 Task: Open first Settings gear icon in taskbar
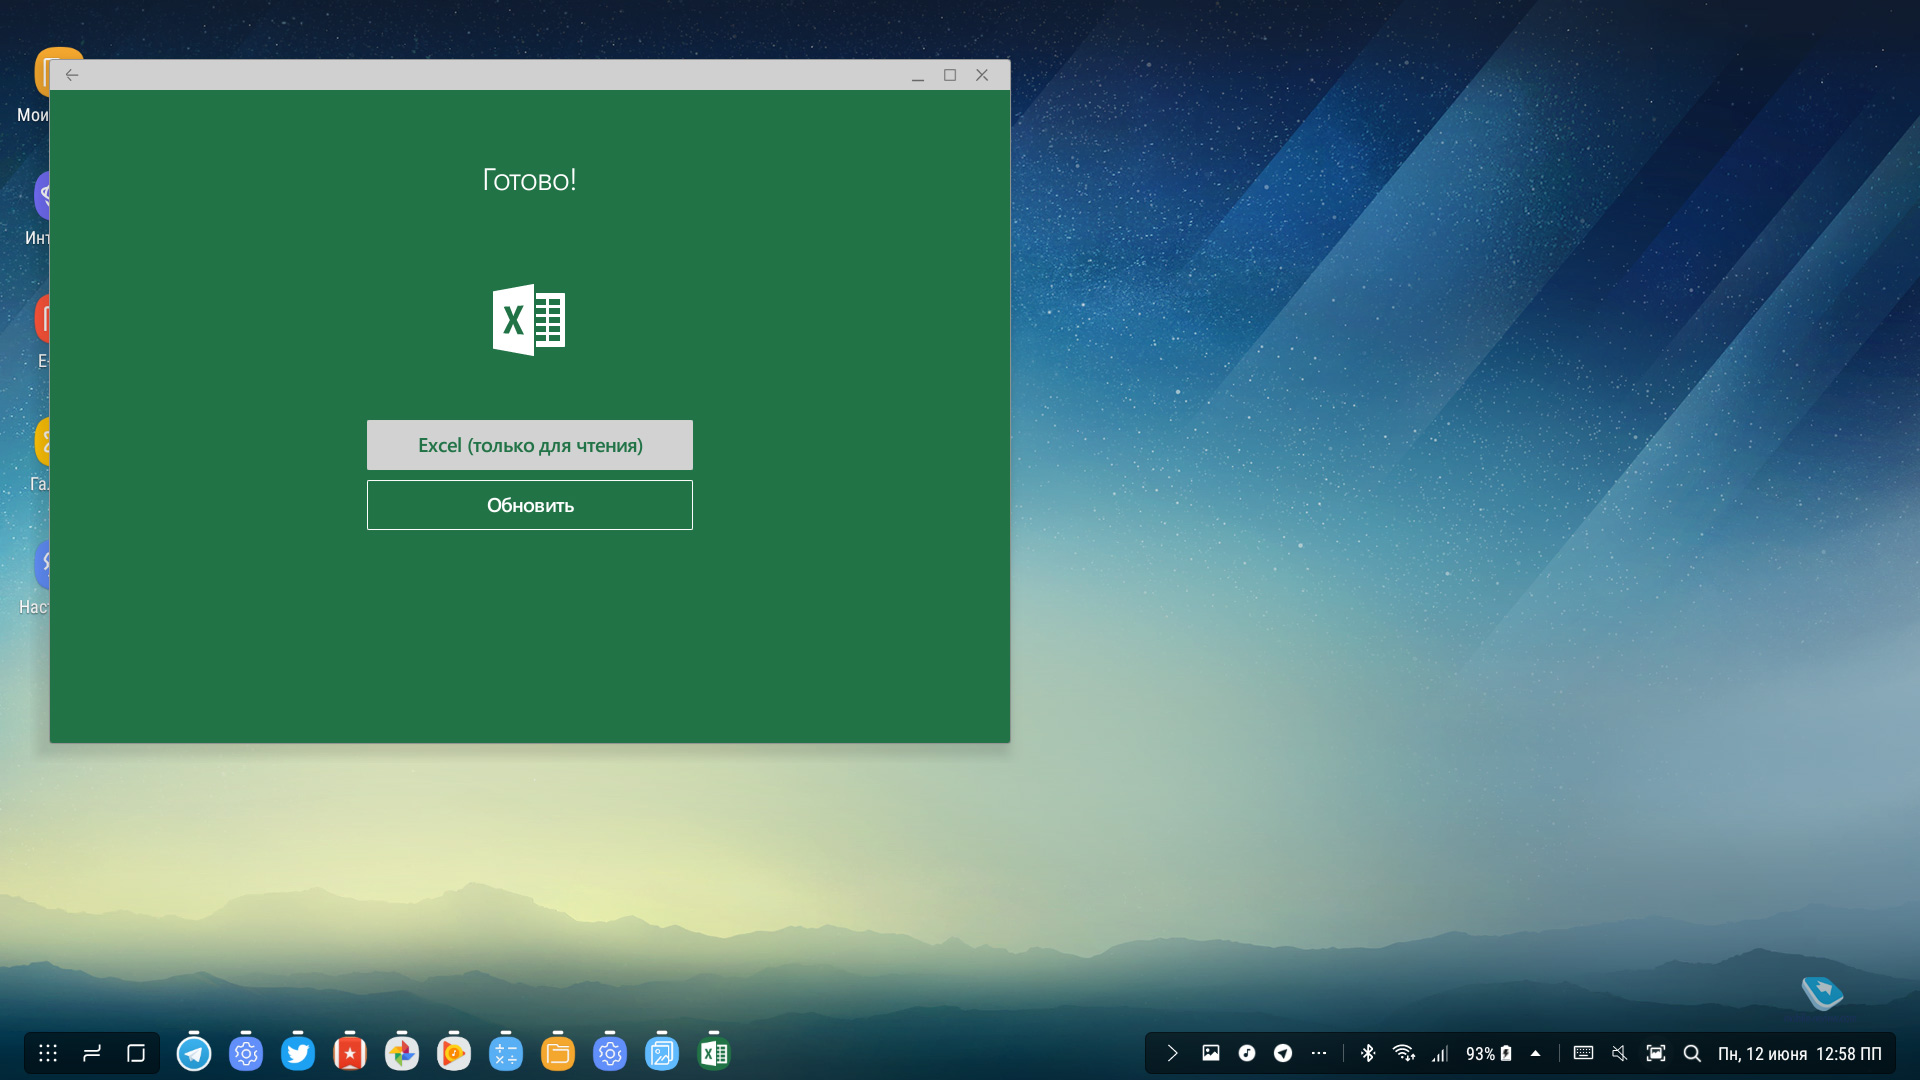pyautogui.click(x=246, y=1053)
